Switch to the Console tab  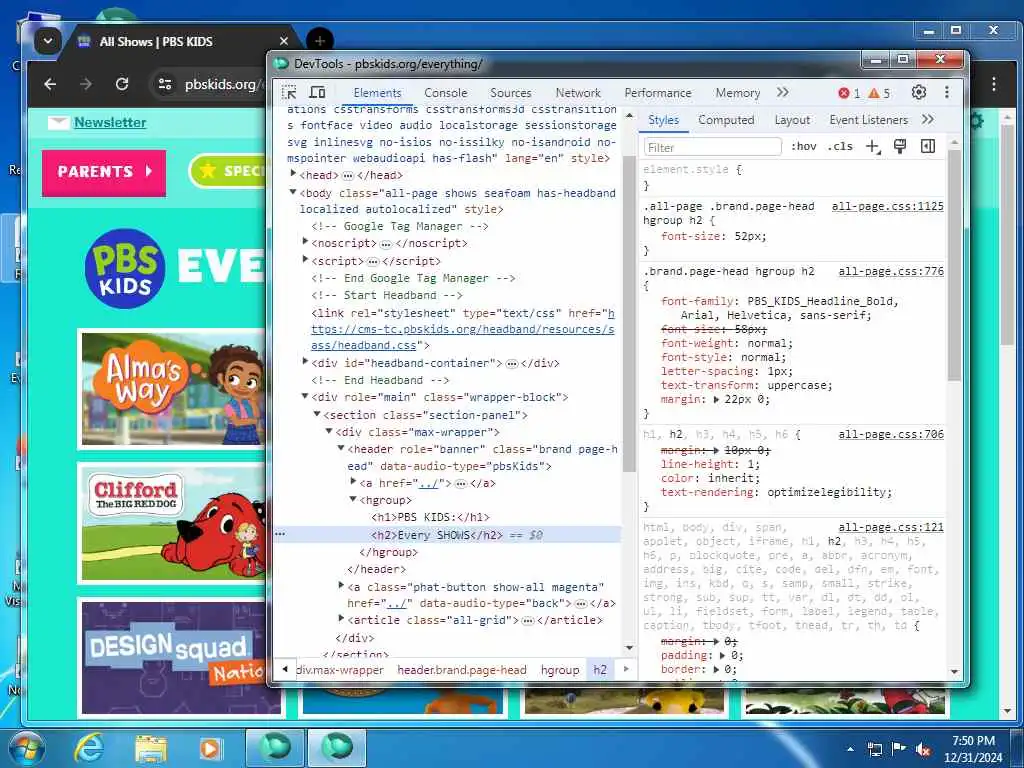[x=445, y=93]
